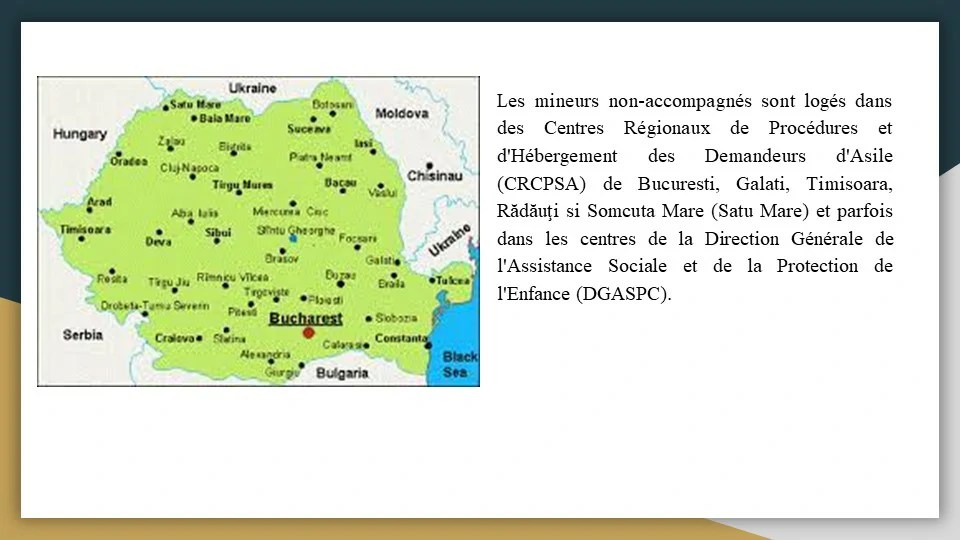Click the Hungary country label
Image resolution: width=960 pixels, height=540 pixels.
pyautogui.click(x=80, y=134)
